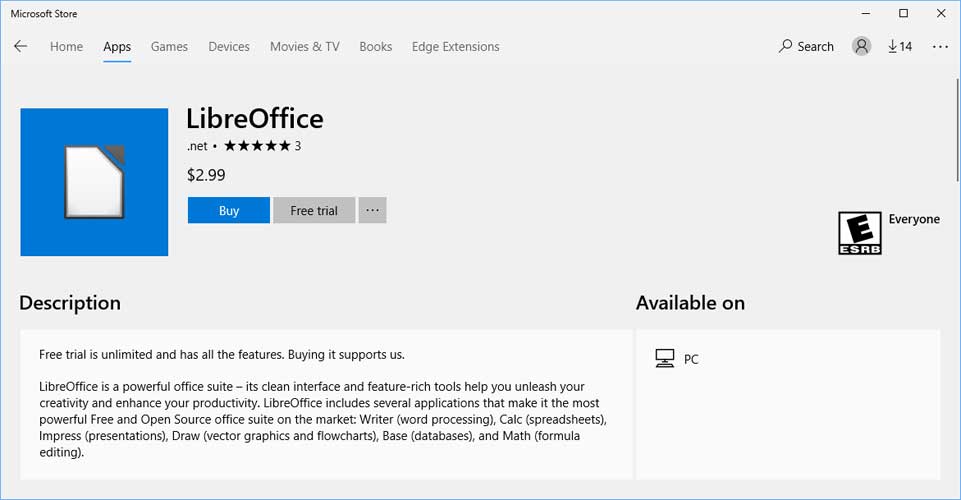Click the magnifier Search icon
The width and height of the screenshot is (961, 500).
[x=785, y=46]
